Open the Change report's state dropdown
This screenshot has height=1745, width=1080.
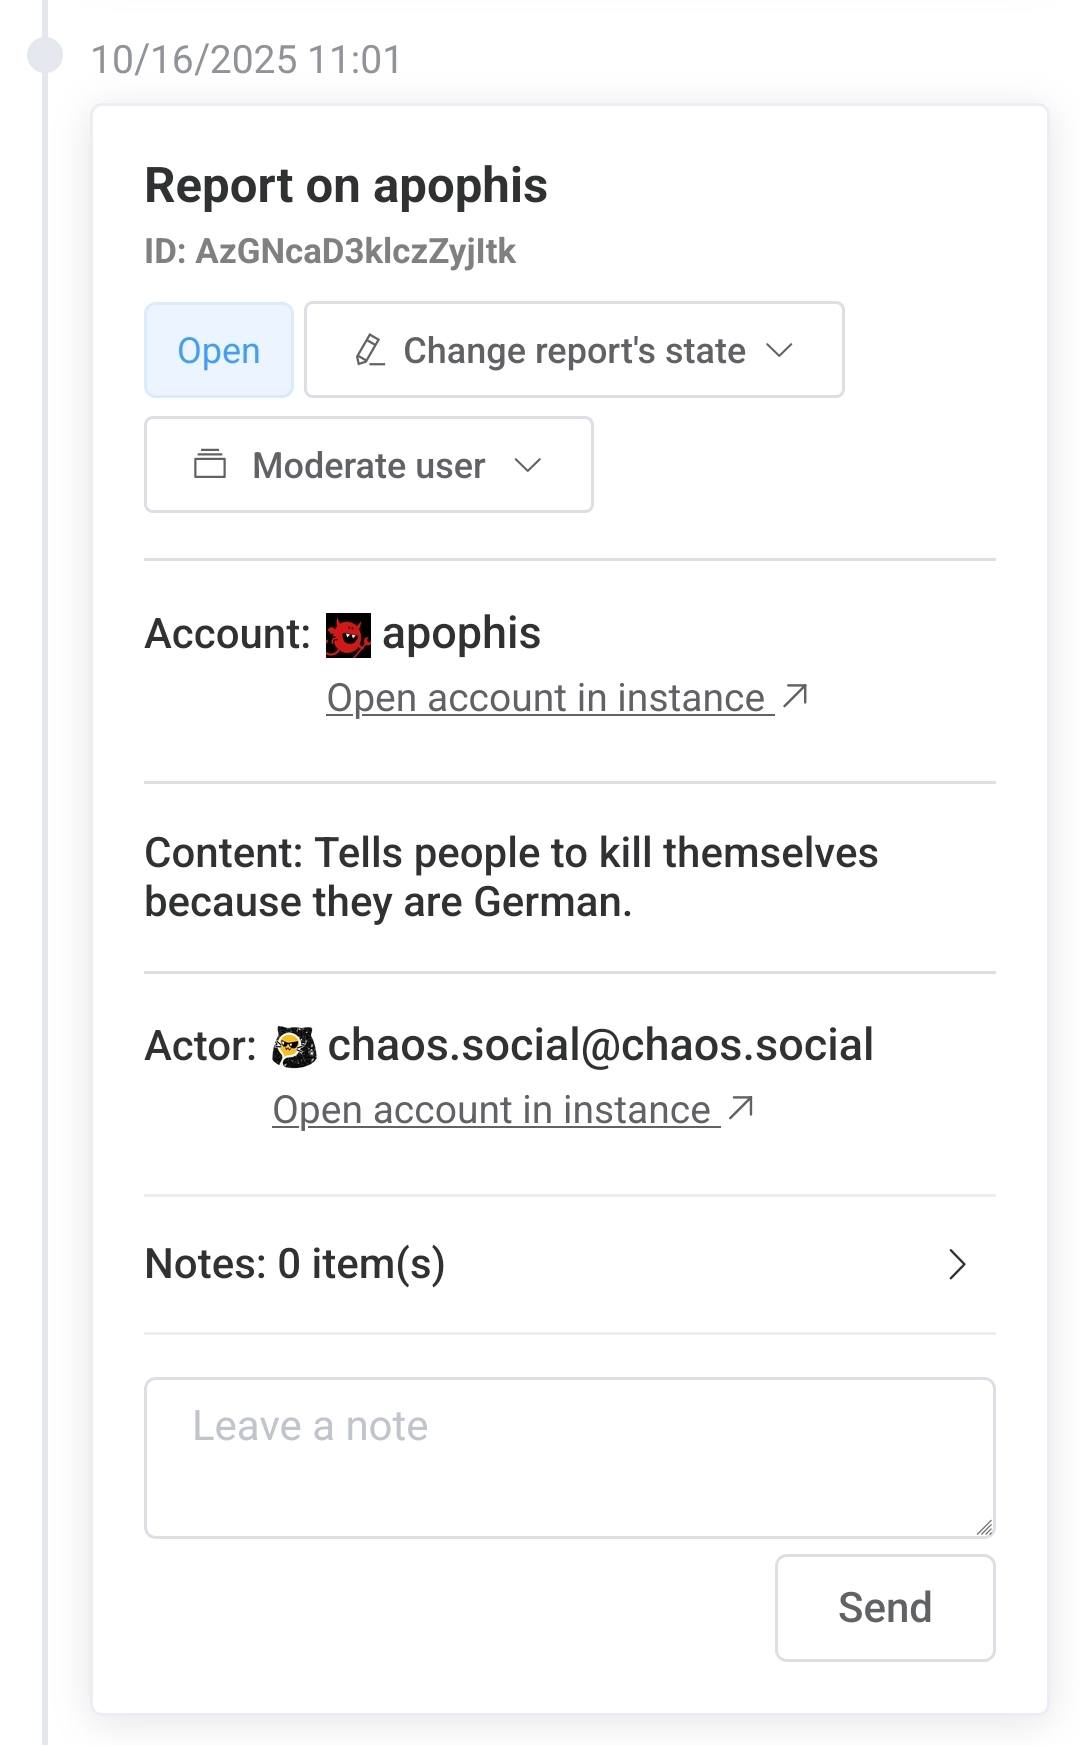coord(574,351)
